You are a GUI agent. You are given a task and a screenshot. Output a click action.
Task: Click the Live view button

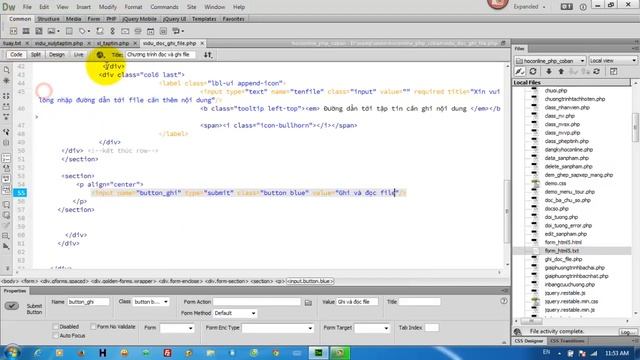coord(78,55)
